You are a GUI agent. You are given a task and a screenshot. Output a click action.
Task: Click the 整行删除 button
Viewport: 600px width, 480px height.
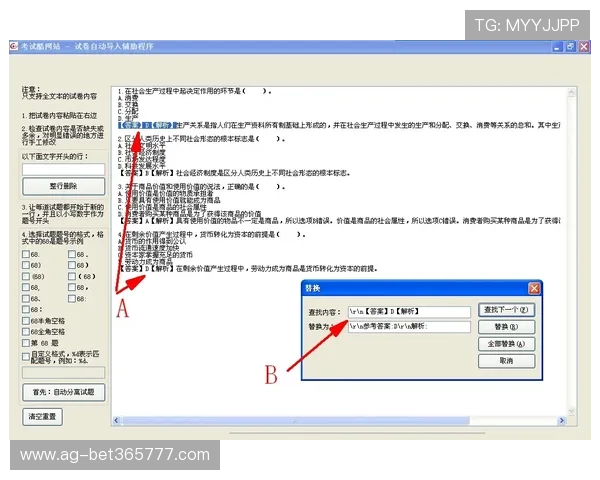click(x=64, y=186)
